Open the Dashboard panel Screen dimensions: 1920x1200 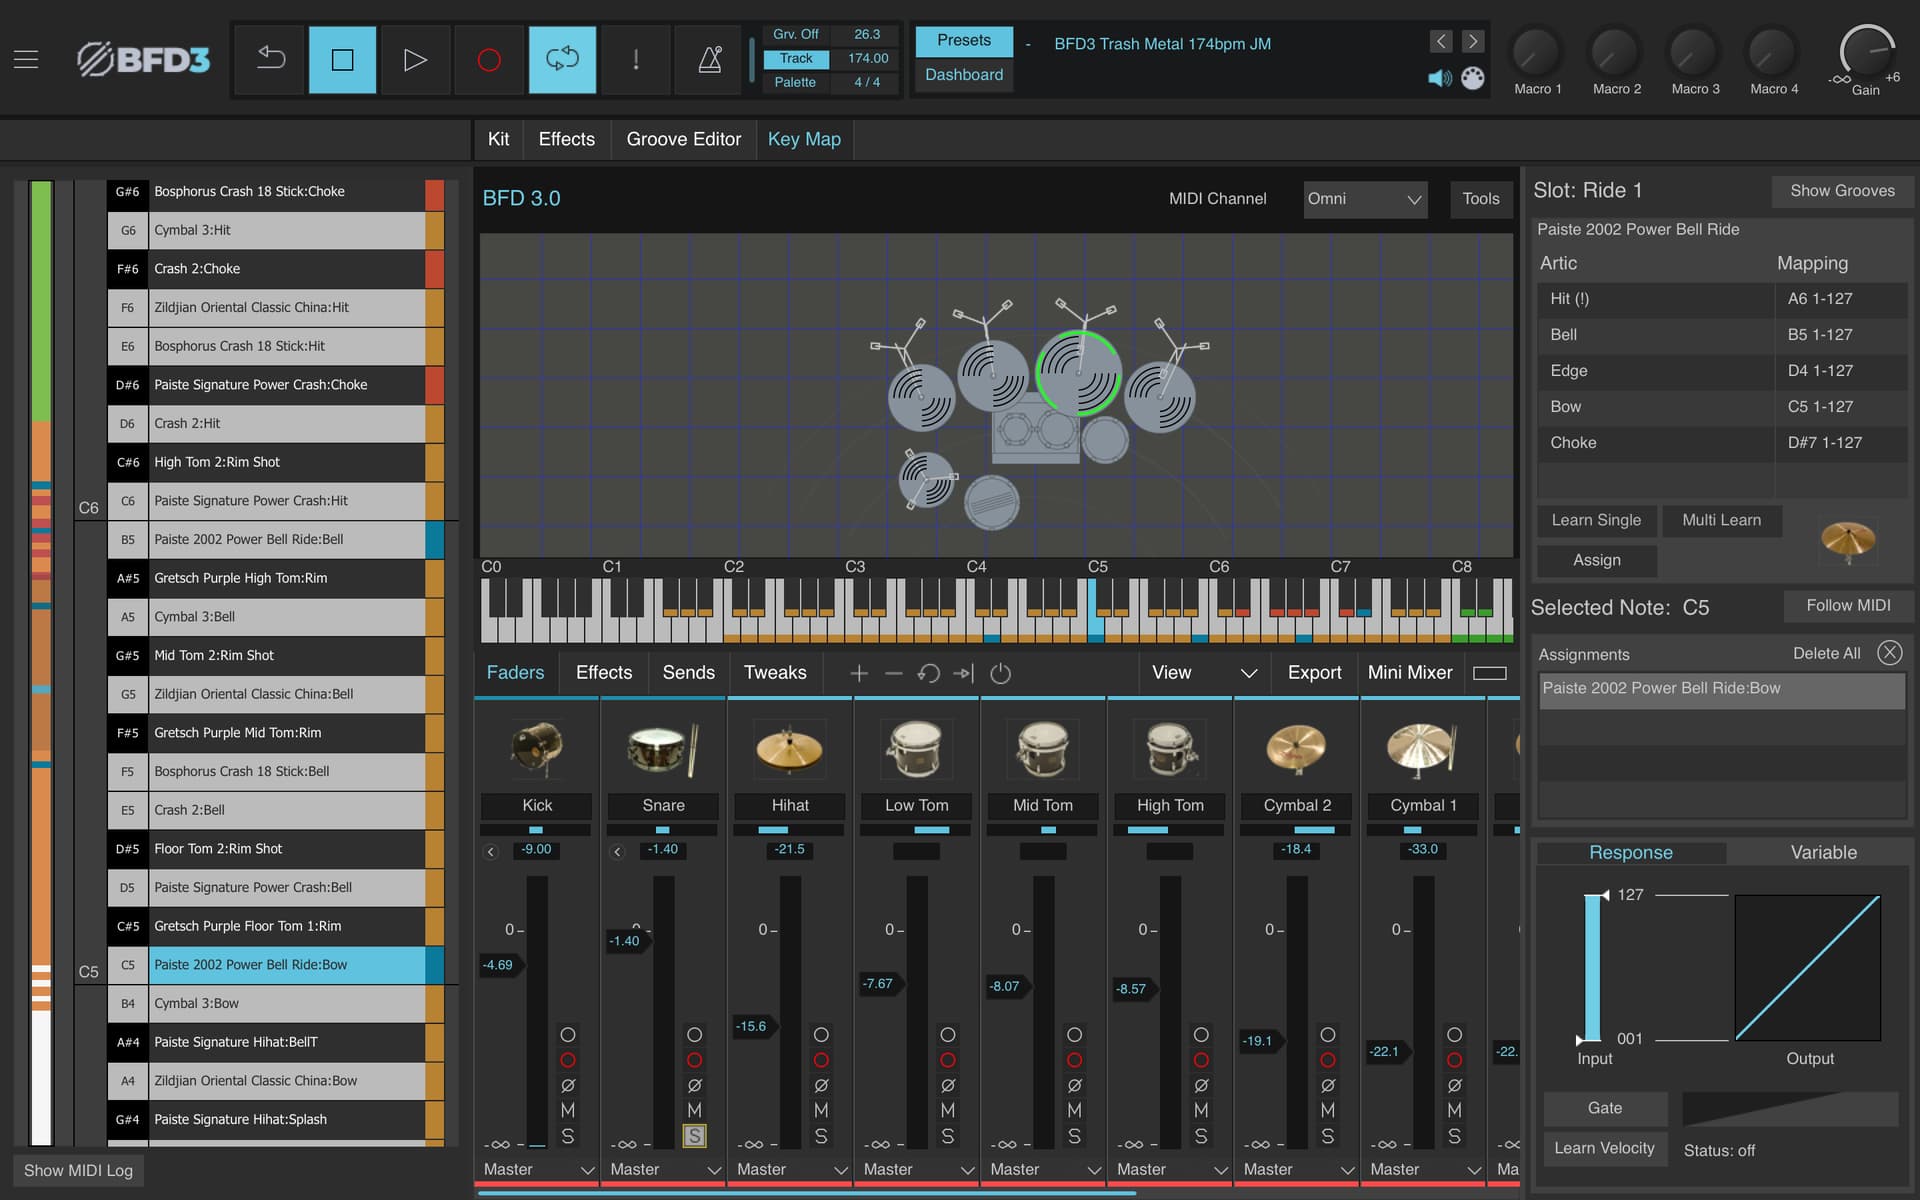pos(964,75)
